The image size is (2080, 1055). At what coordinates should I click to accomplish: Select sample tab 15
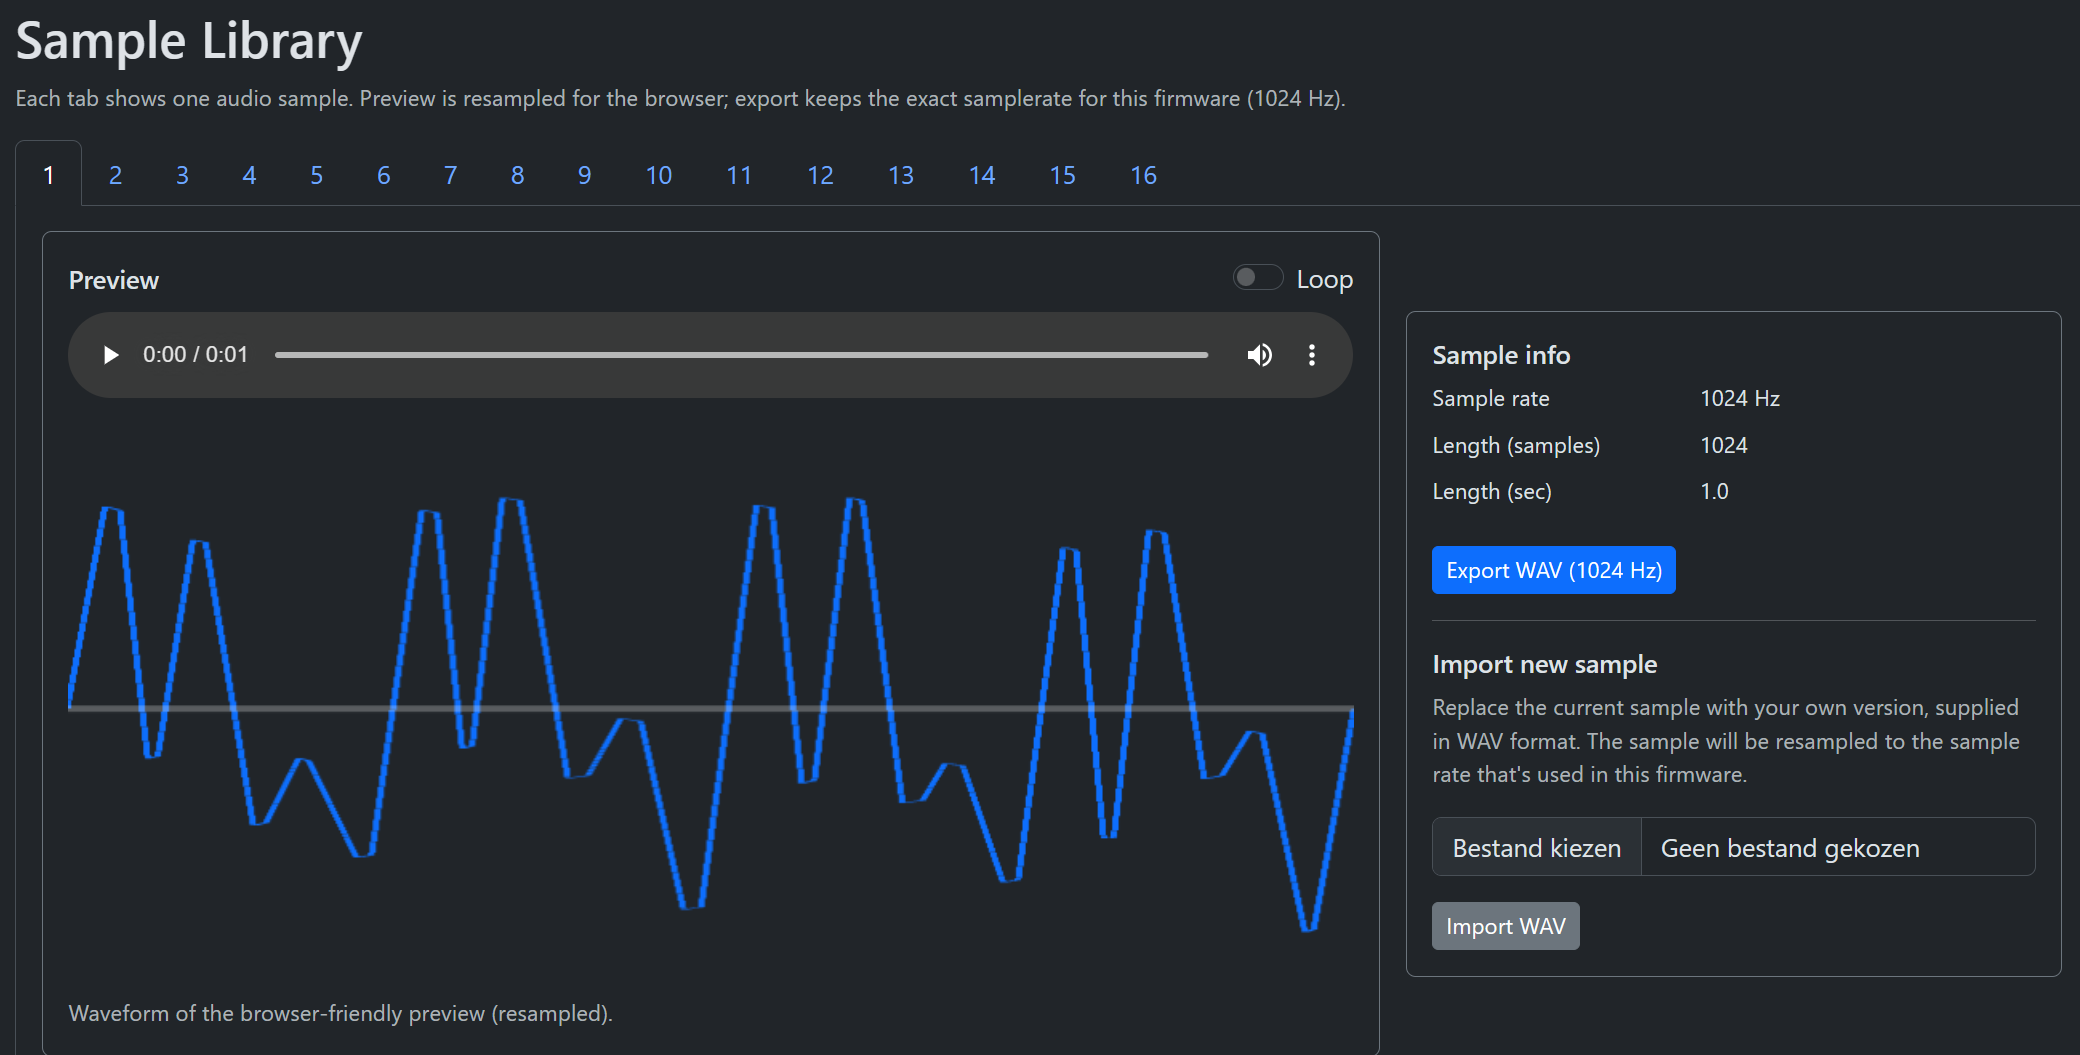[1062, 175]
